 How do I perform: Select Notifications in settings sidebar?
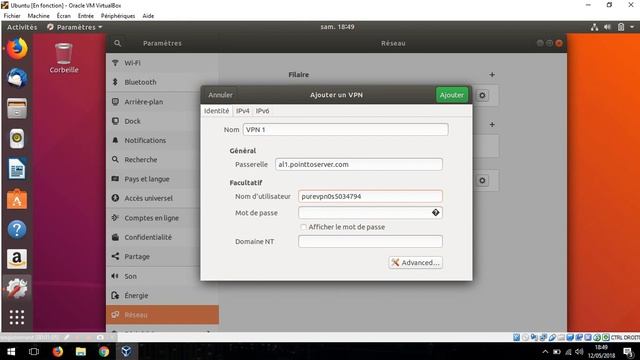pyautogui.click(x=162, y=140)
